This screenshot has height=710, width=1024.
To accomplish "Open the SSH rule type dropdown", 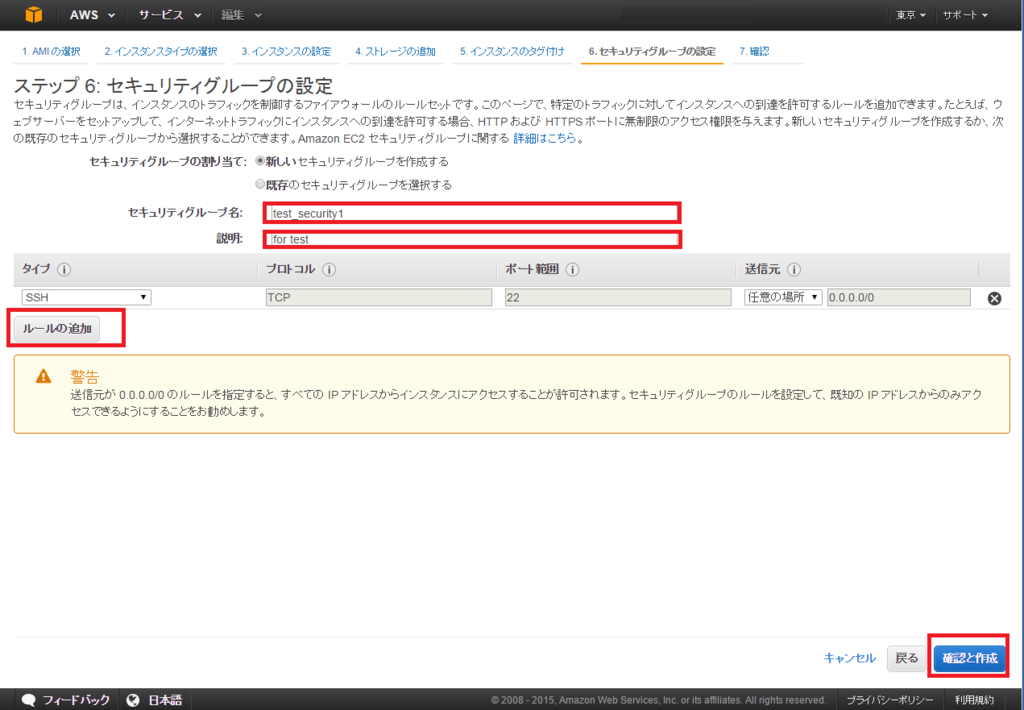I will 85,296.
